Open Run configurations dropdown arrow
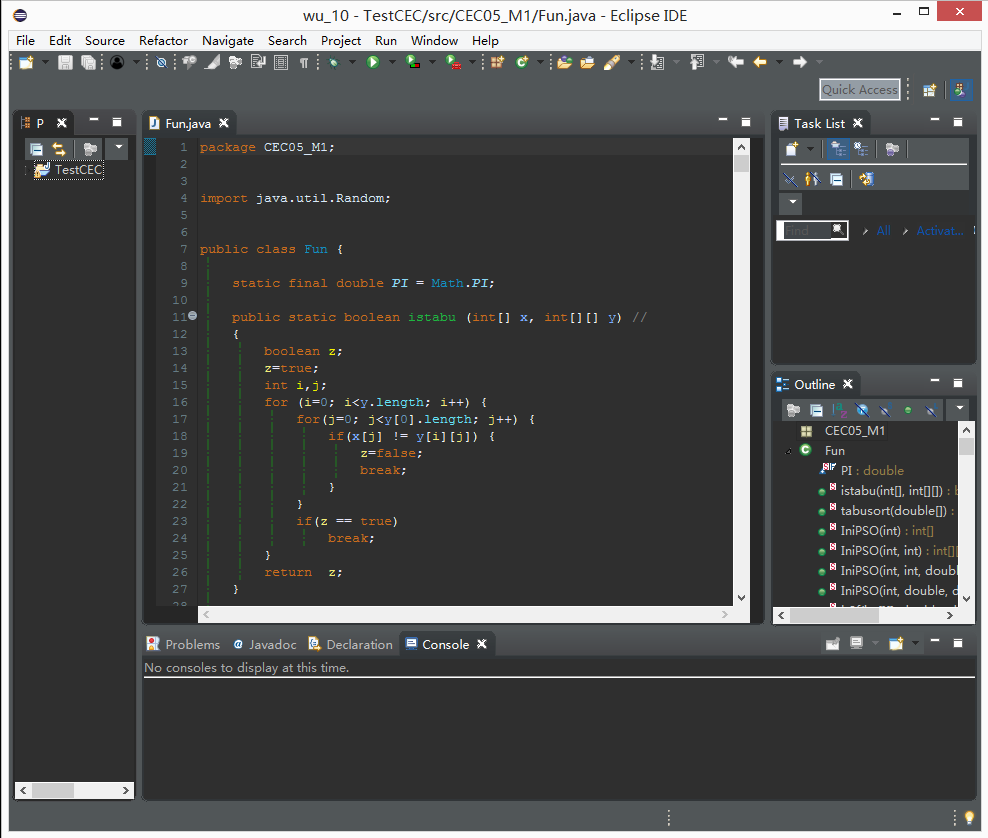 pyautogui.click(x=392, y=62)
